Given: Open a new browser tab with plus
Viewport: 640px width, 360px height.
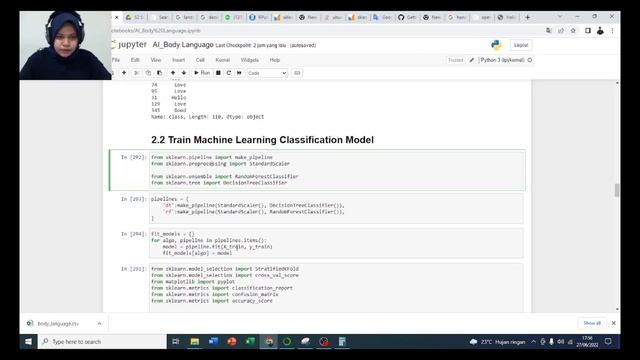Looking at the screenshot, I should 527,17.
